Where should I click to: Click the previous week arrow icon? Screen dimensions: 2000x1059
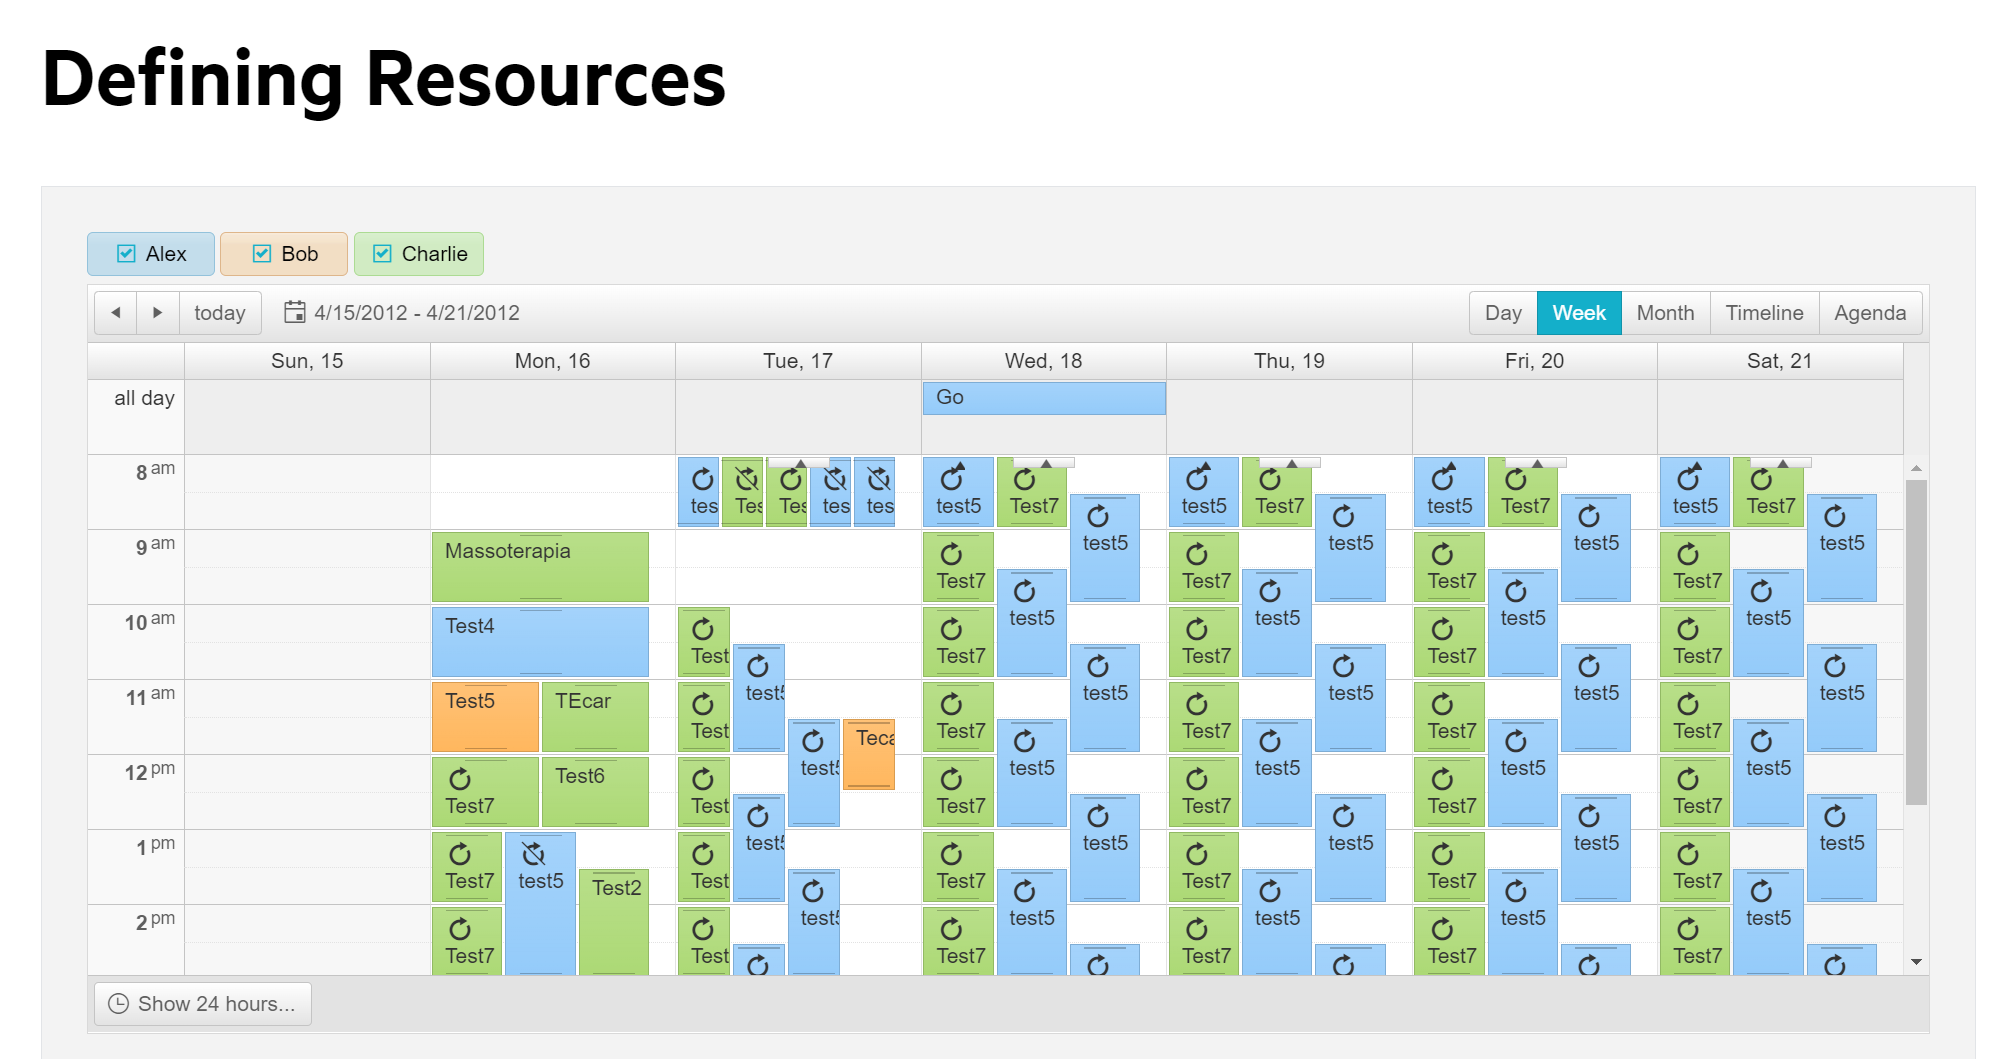(x=116, y=312)
